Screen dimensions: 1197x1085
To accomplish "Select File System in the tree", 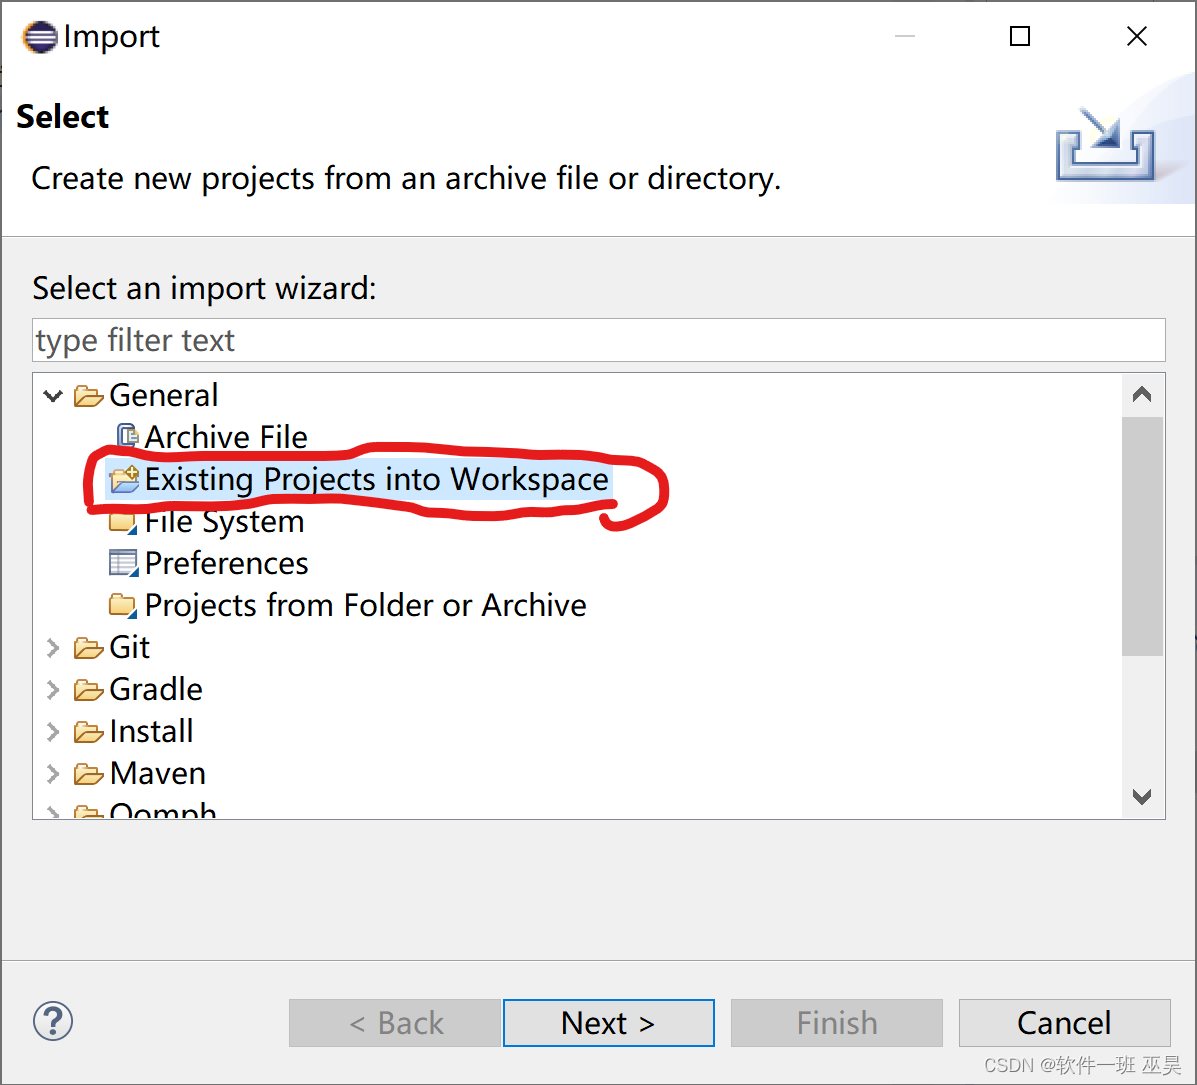I will tap(224, 522).
